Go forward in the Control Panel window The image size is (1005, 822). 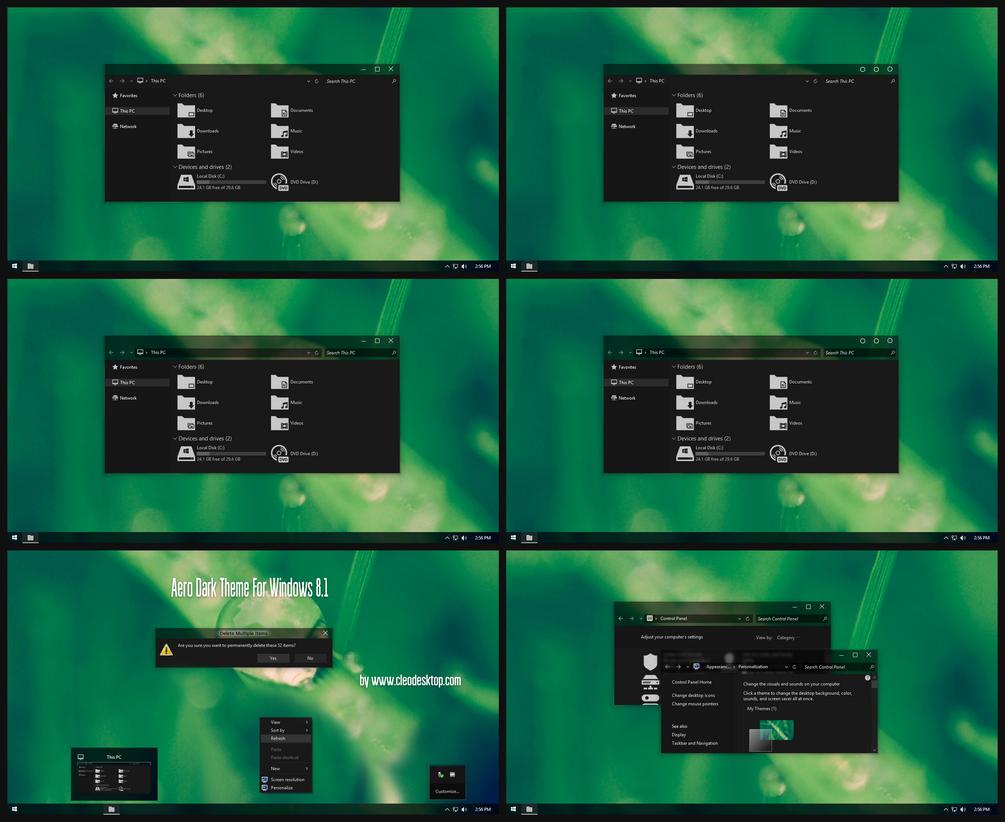pos(631,619)
